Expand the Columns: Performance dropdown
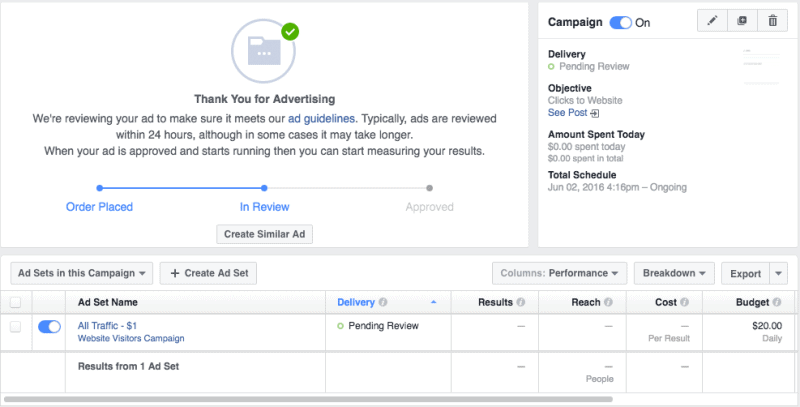 click(559, 273)
